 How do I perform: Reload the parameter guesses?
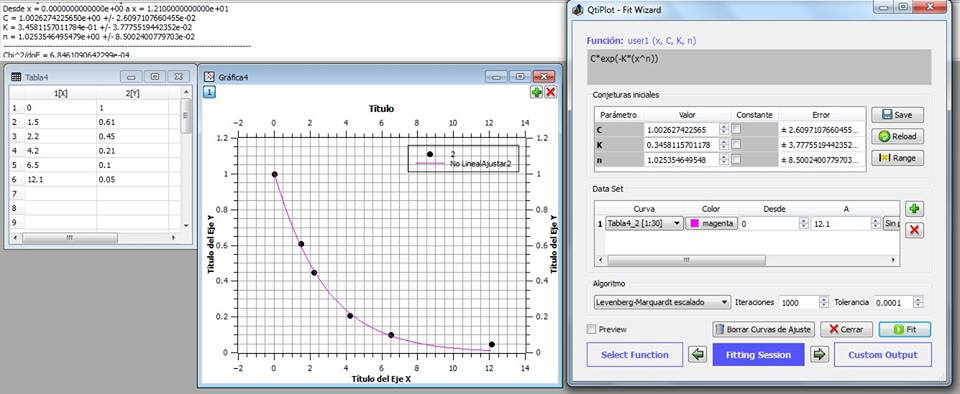pyautogui.click(x=898, y=136)
